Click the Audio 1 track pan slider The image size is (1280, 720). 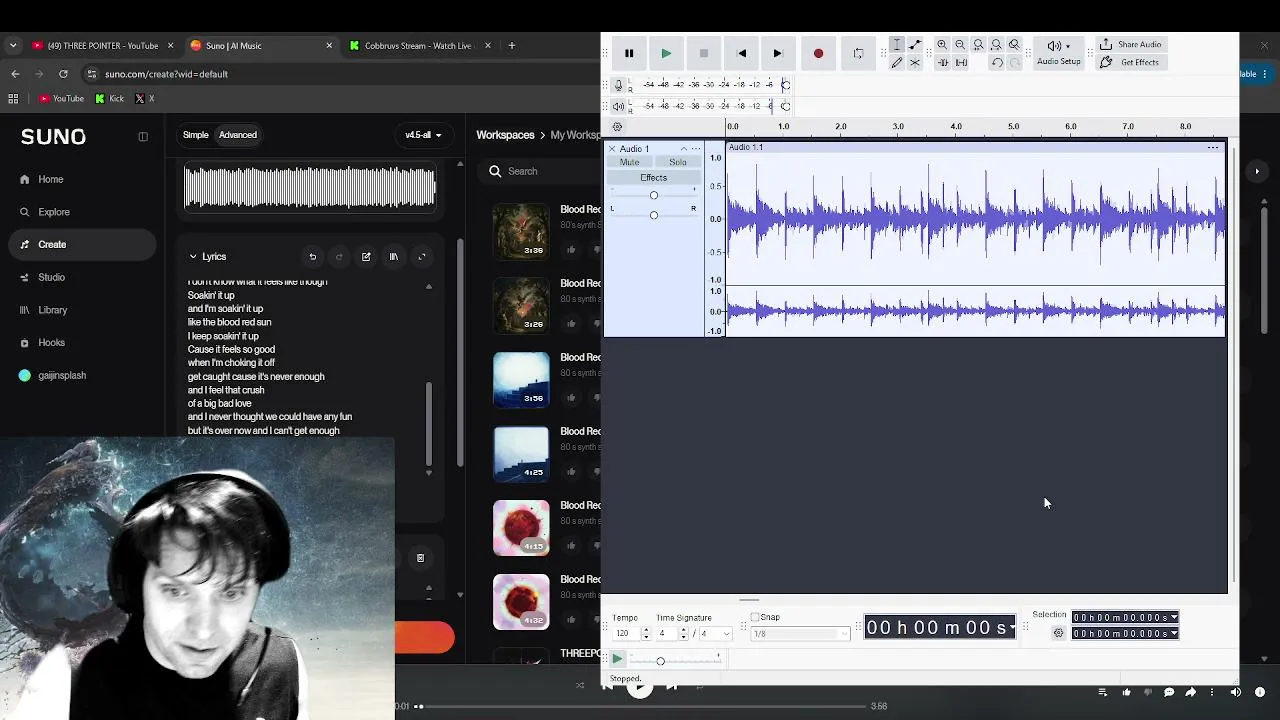[x=654, y=215]
